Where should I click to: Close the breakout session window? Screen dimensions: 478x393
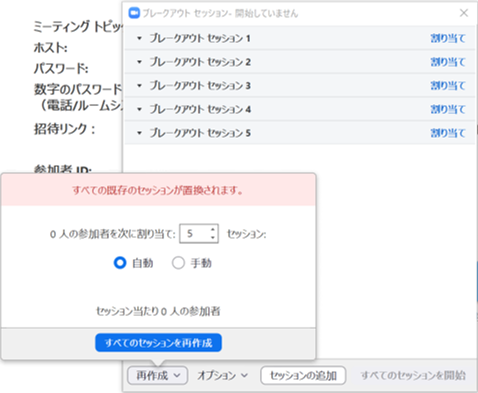coord(464,13)
